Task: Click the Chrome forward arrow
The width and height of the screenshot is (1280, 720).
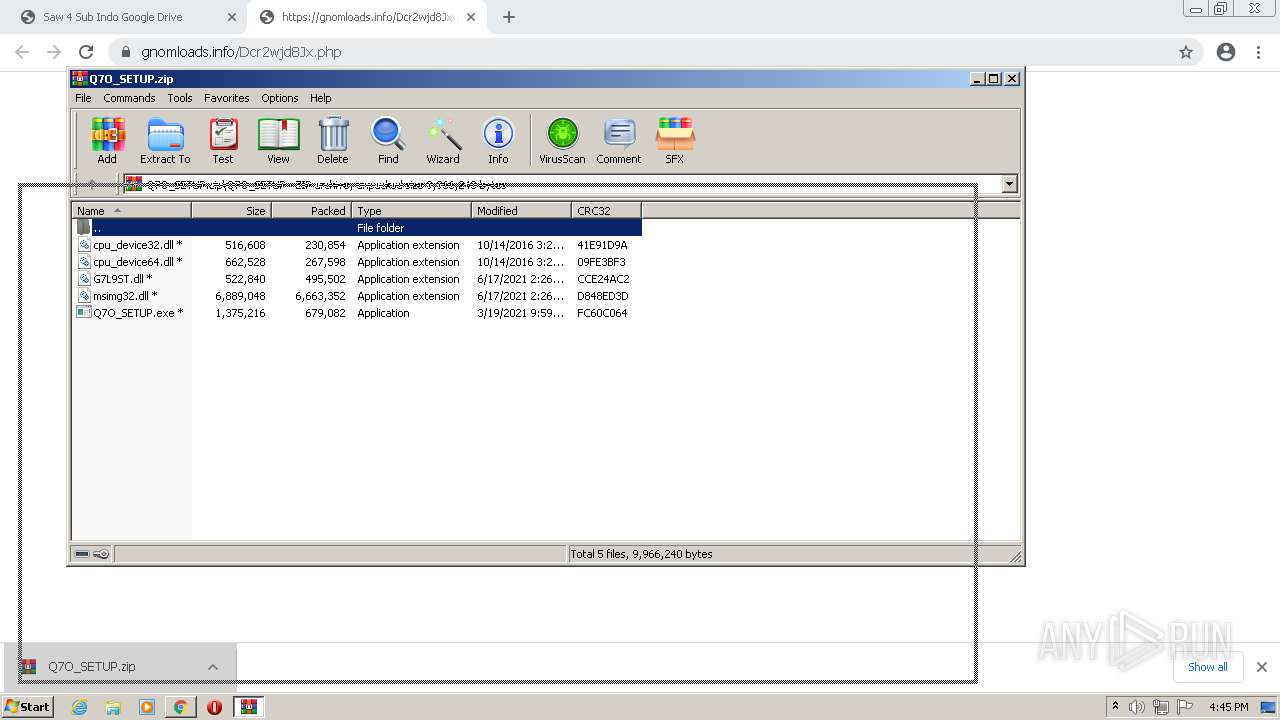Action: click(x=54, y=52)
